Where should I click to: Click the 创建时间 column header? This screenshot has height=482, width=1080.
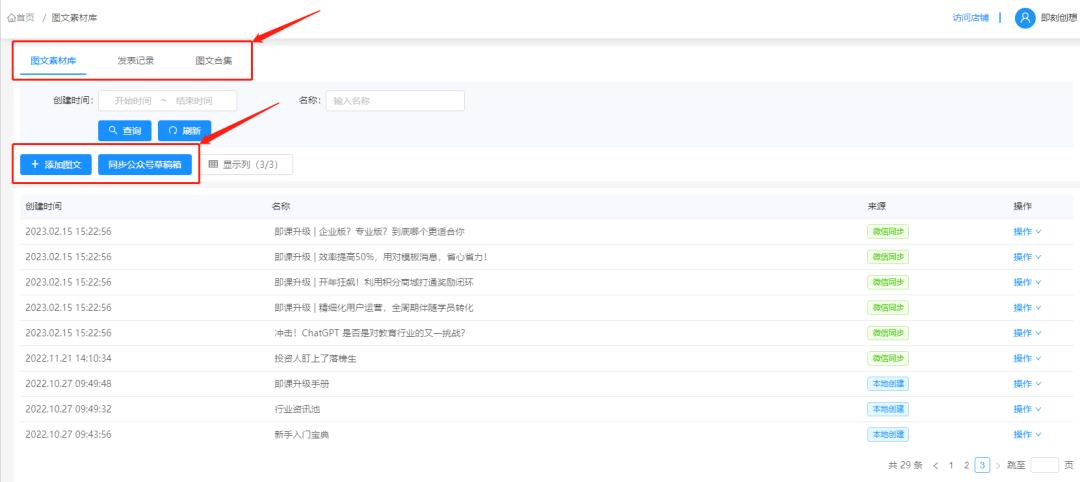(43, 206)
